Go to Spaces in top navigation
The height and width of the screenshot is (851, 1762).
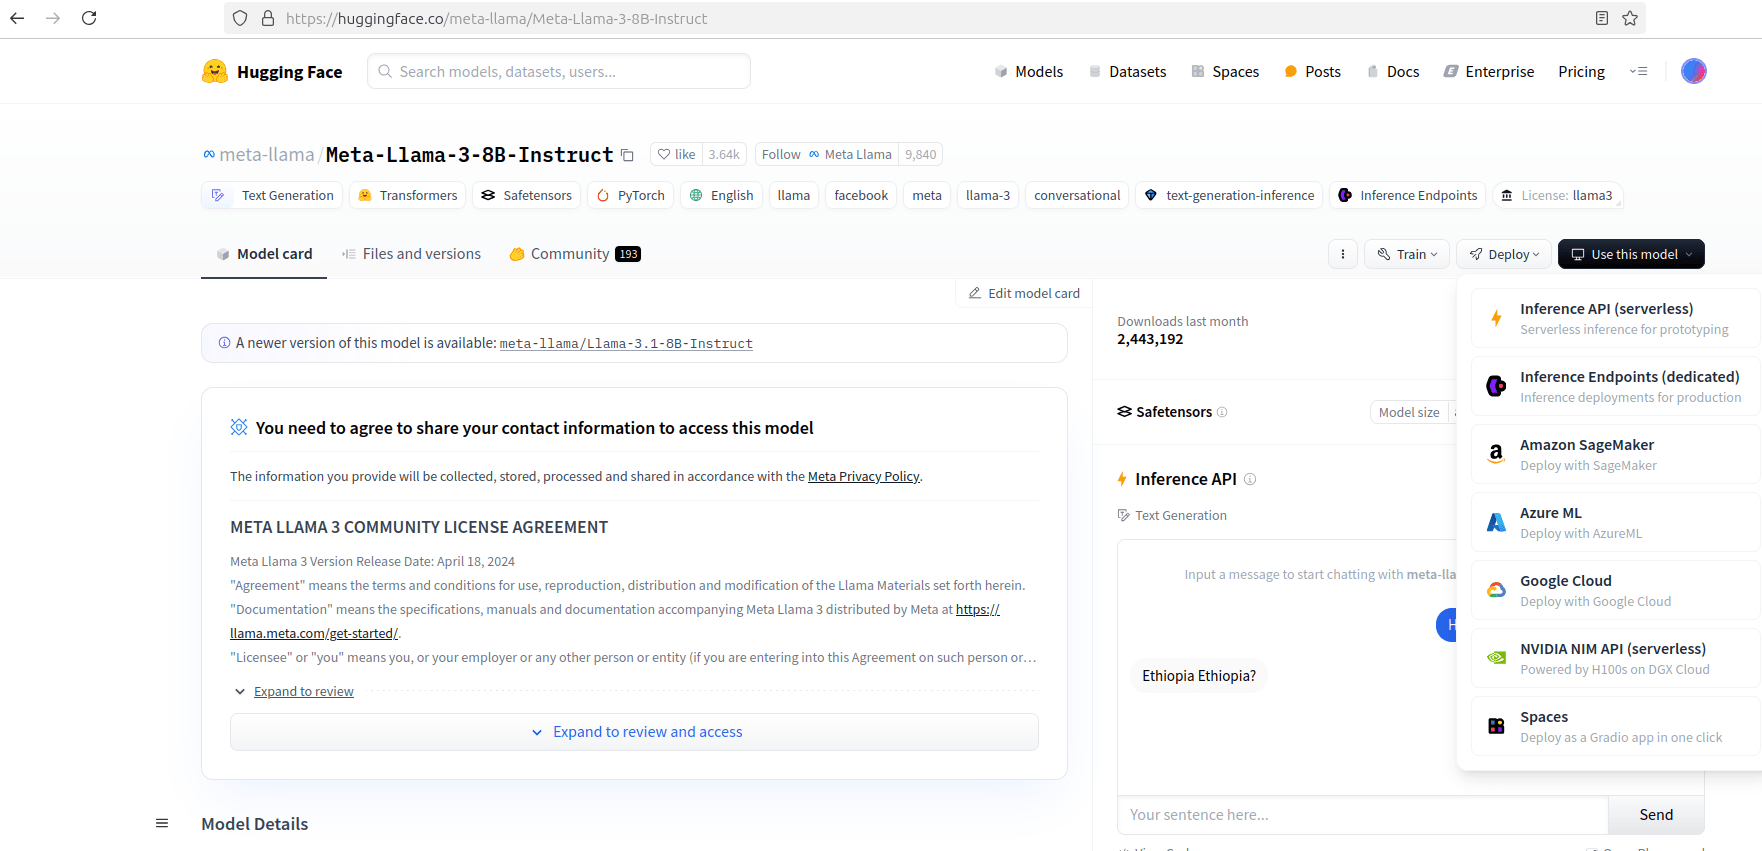[x=1225, y=71]
